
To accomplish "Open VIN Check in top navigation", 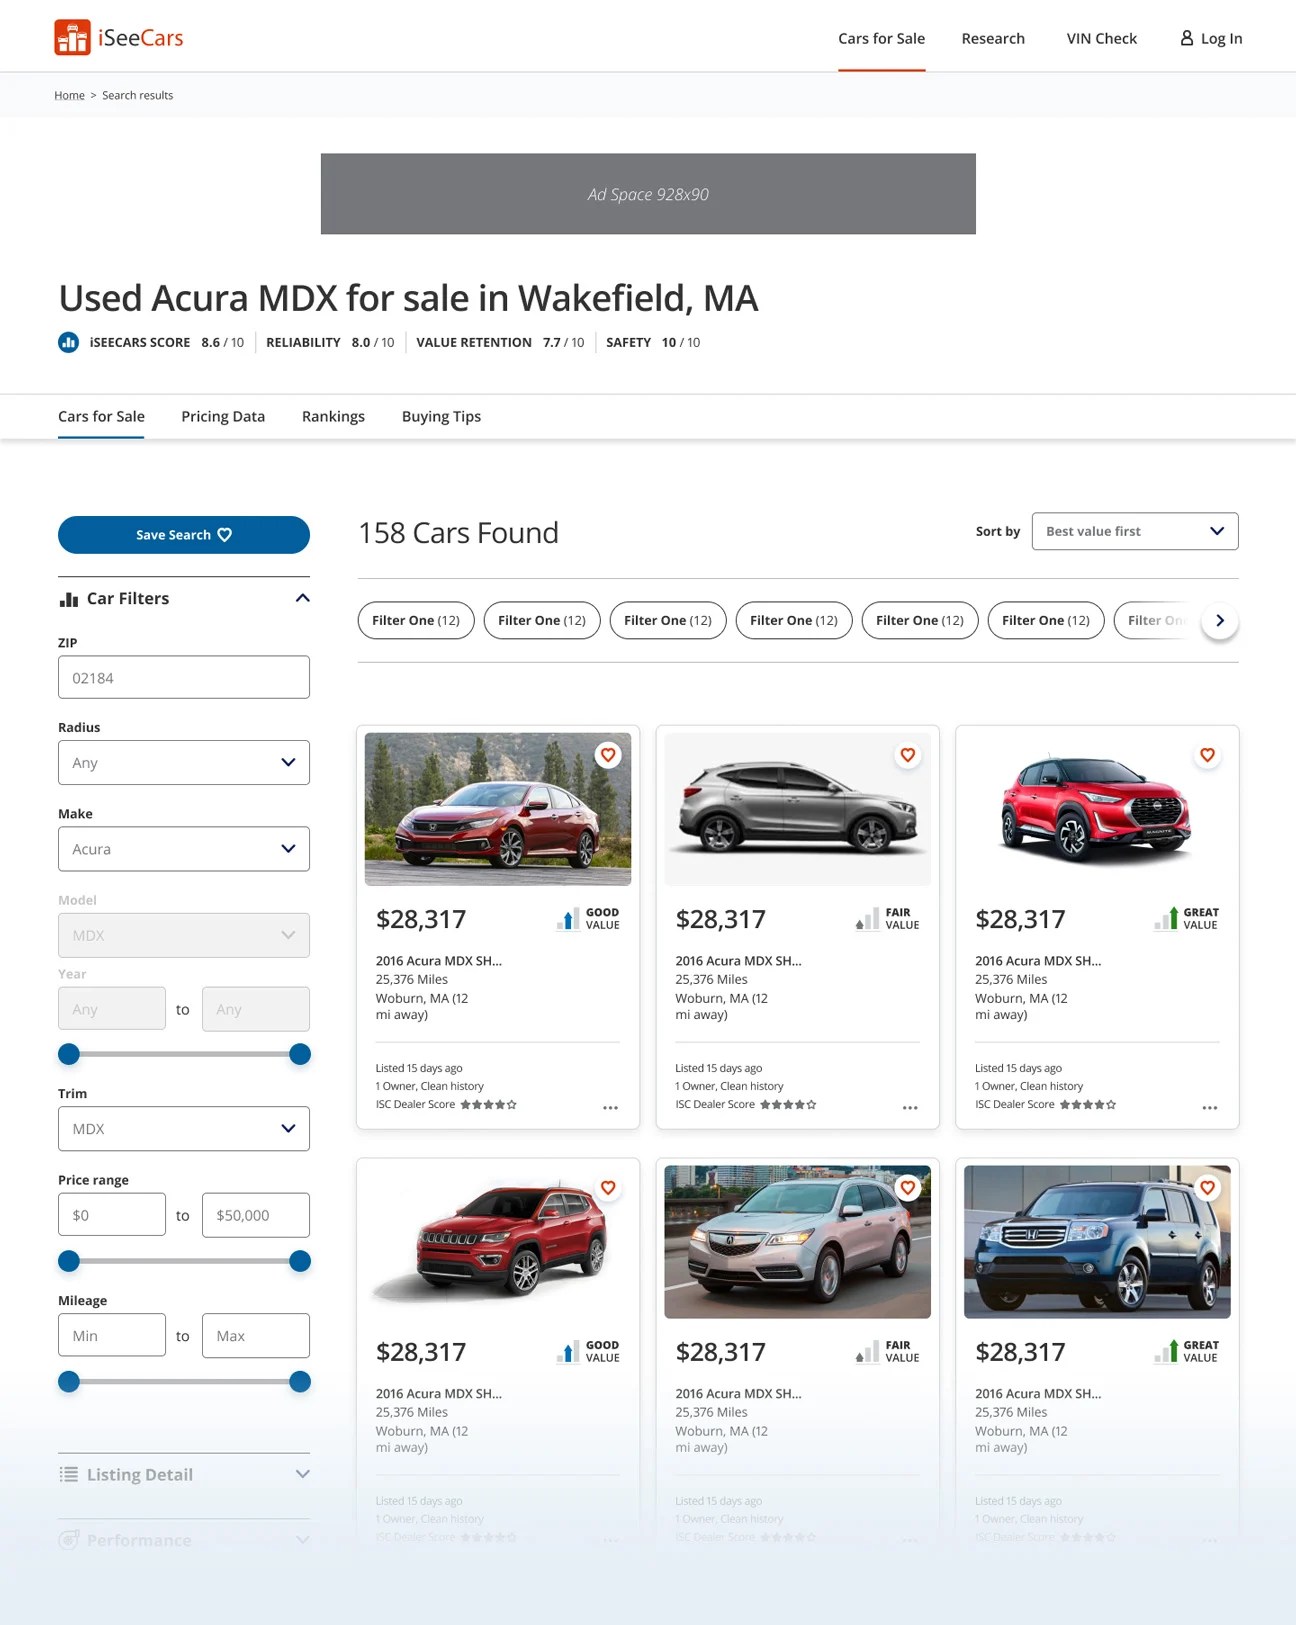I will 1101,38.
